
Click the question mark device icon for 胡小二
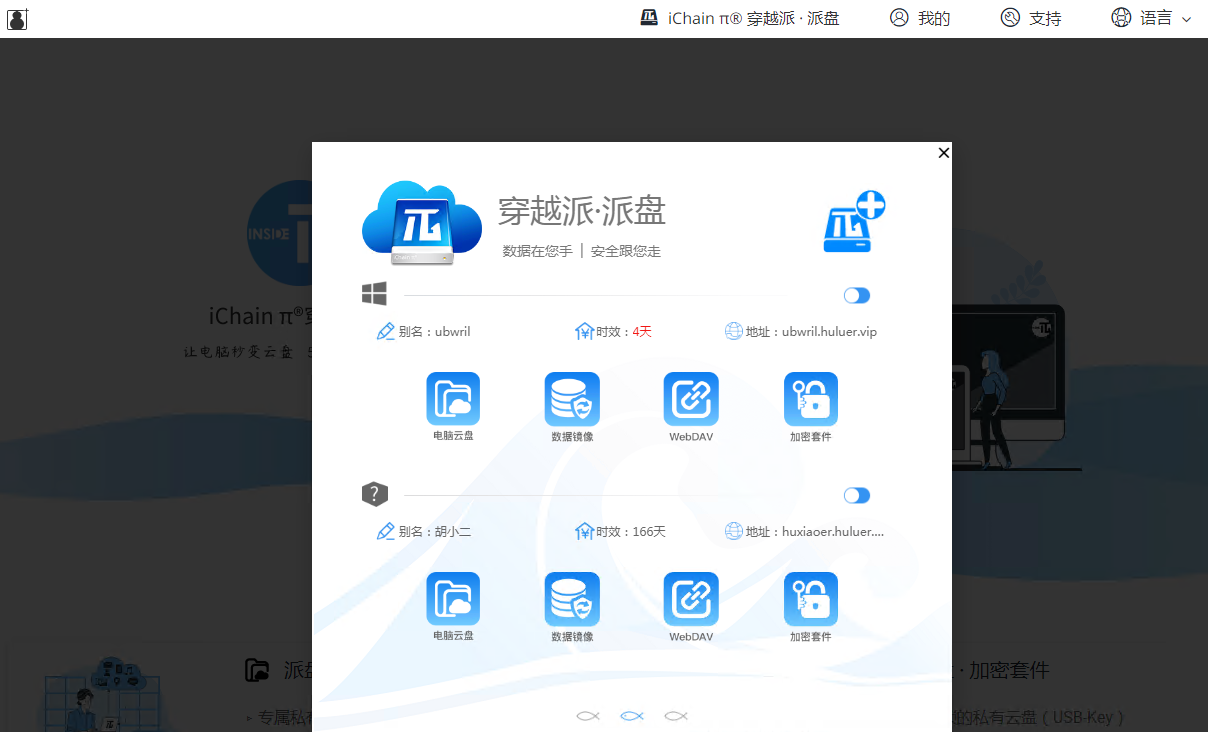[374, 494]
